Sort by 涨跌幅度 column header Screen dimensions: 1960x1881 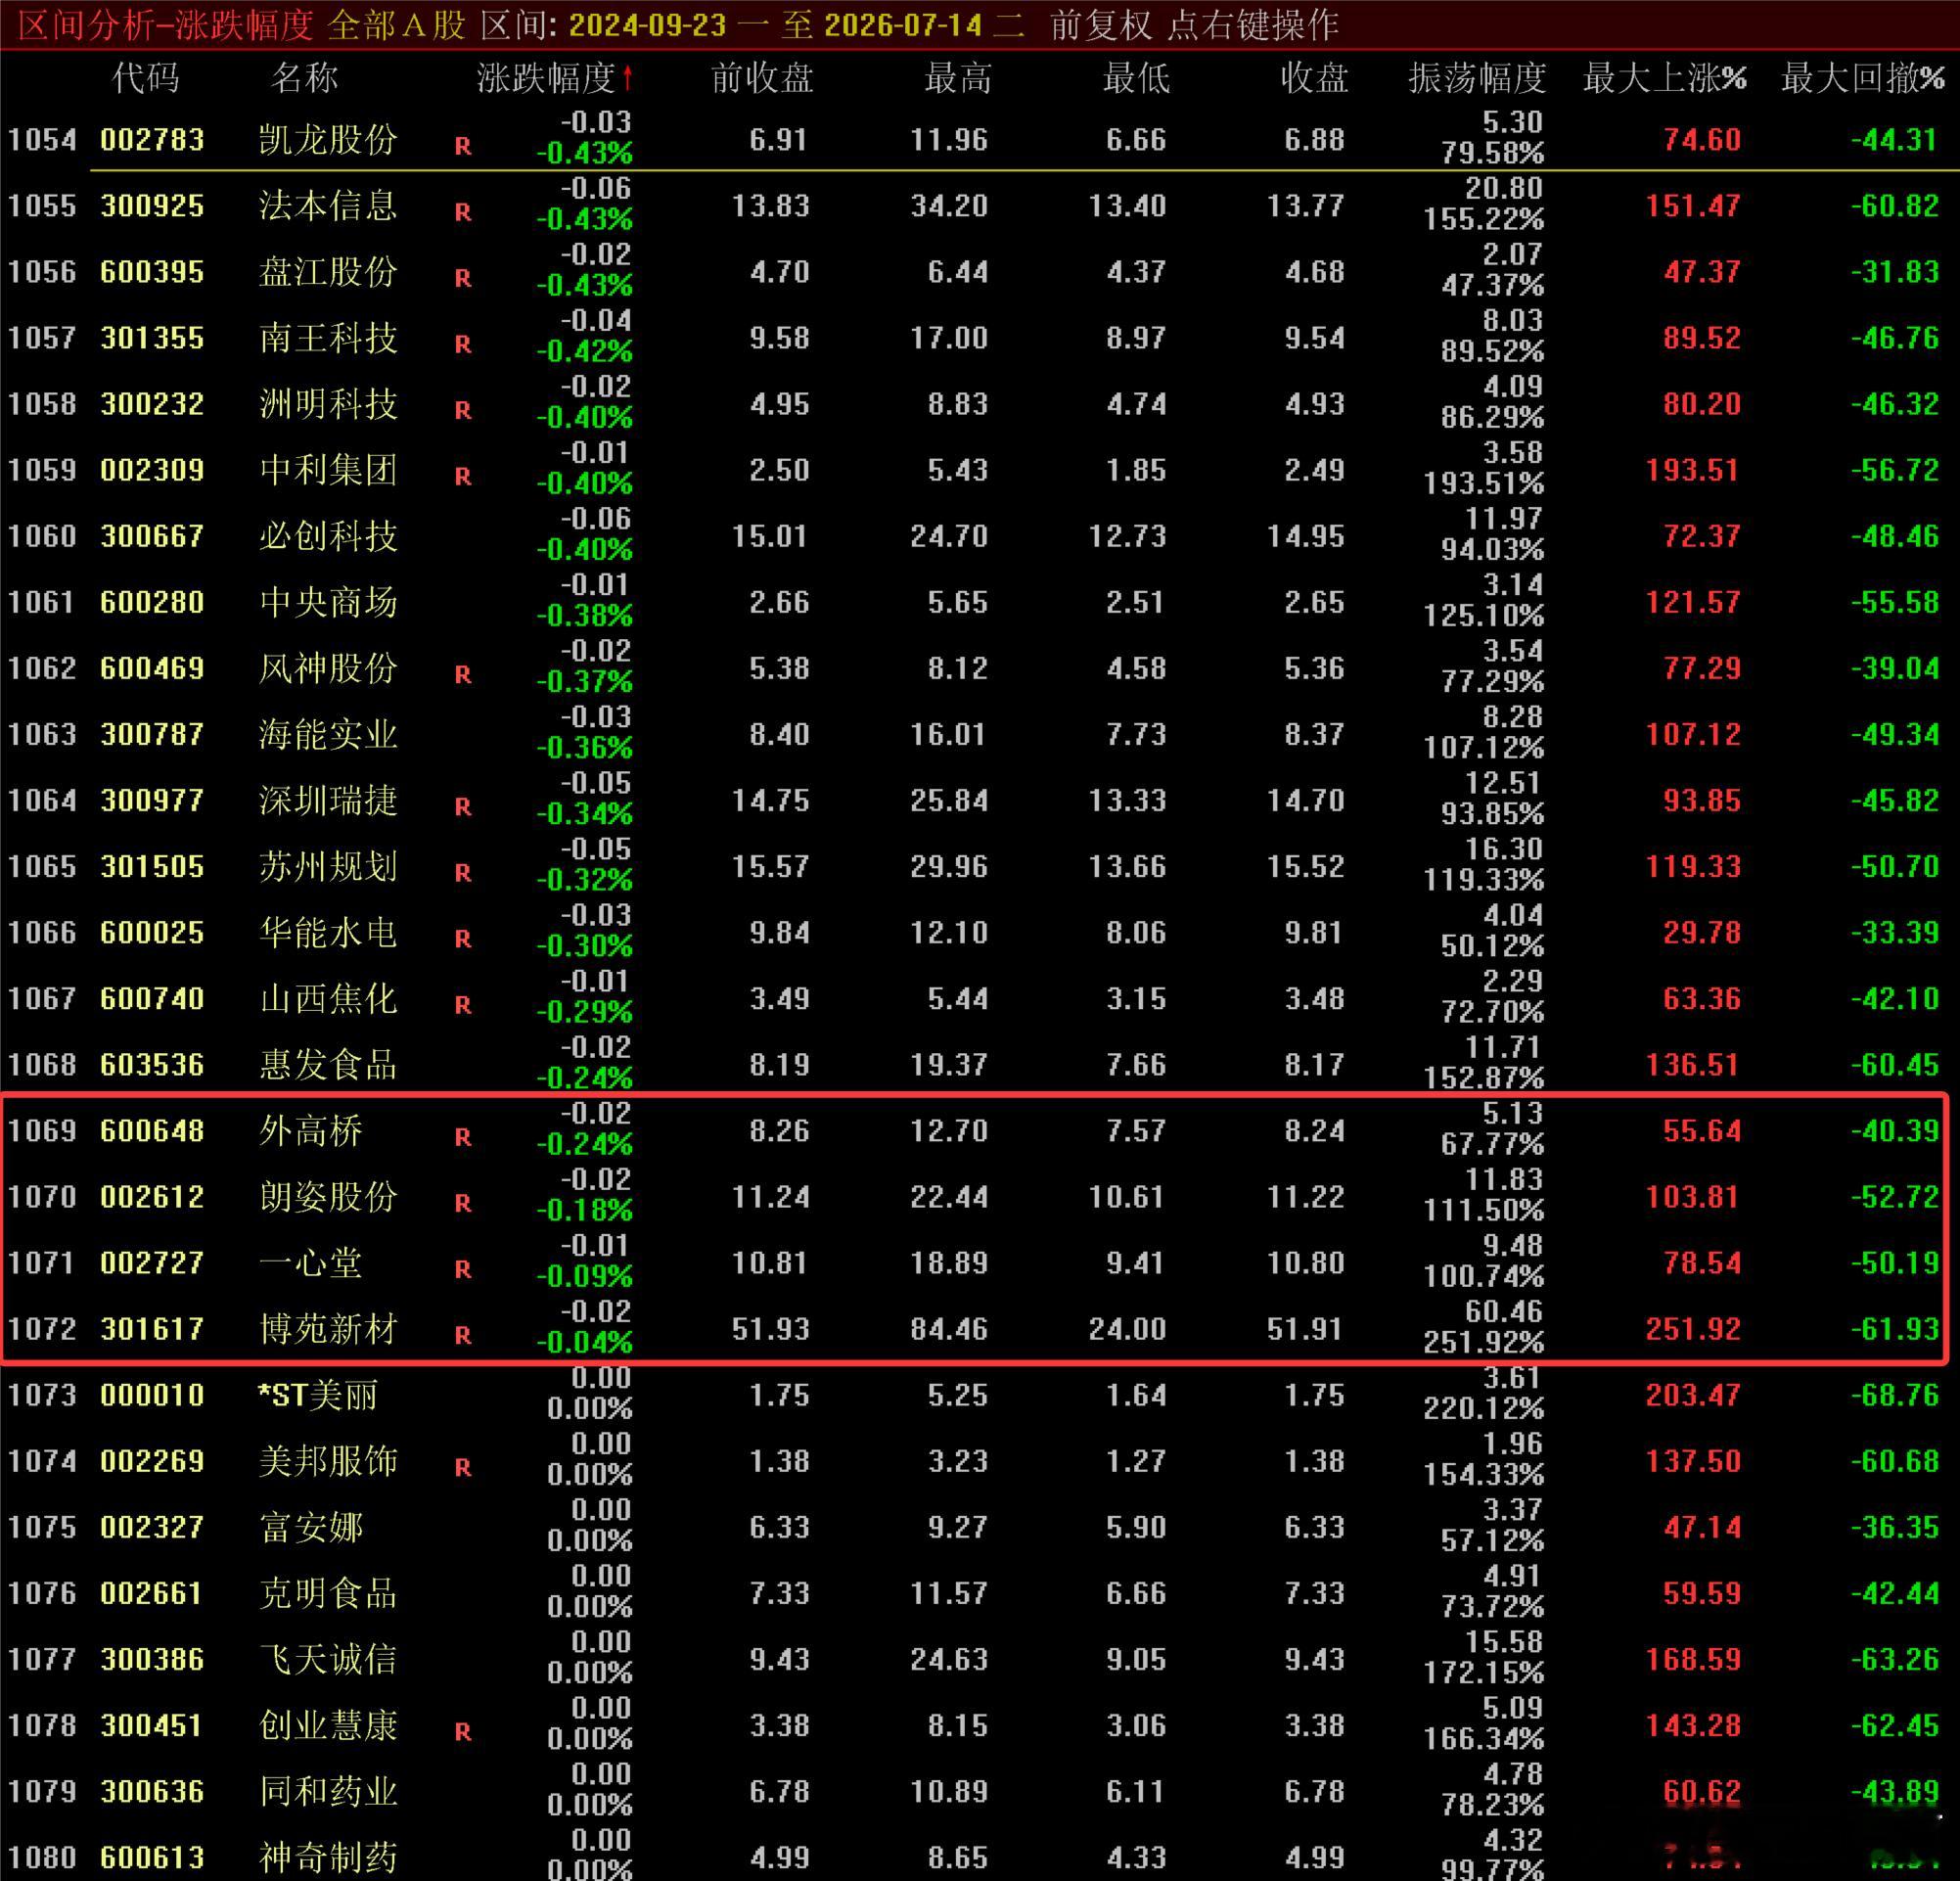555,78
